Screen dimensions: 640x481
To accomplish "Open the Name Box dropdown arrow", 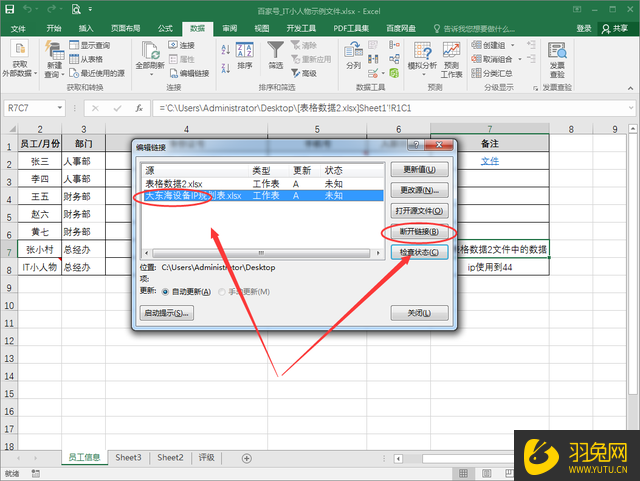I will click(60, 108).
